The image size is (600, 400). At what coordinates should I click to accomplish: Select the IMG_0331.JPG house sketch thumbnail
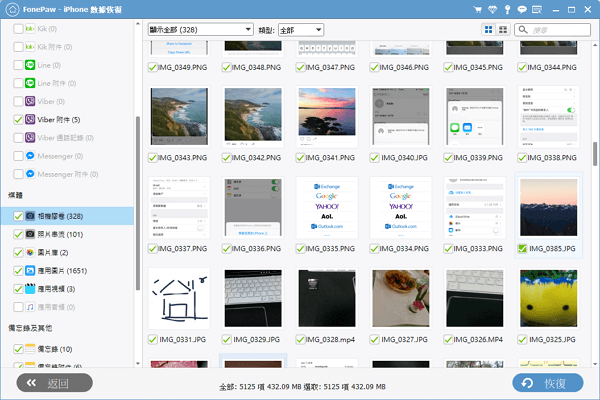[x=179, y=298]
